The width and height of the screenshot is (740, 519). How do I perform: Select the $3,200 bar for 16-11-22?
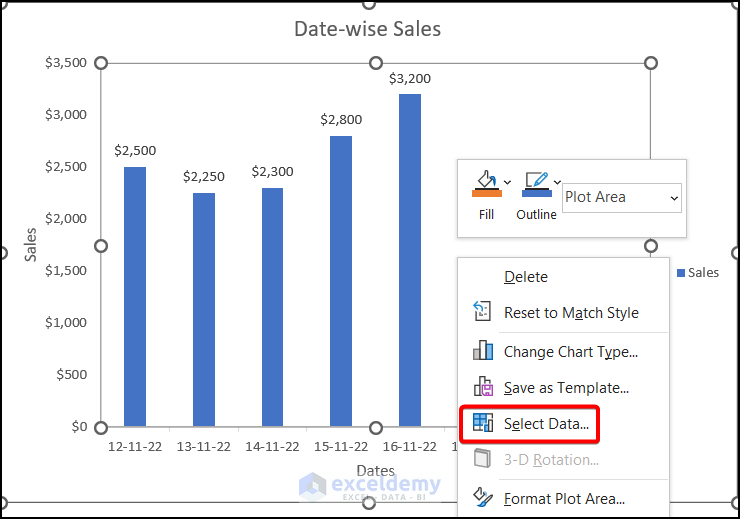(x=410, y=260)
